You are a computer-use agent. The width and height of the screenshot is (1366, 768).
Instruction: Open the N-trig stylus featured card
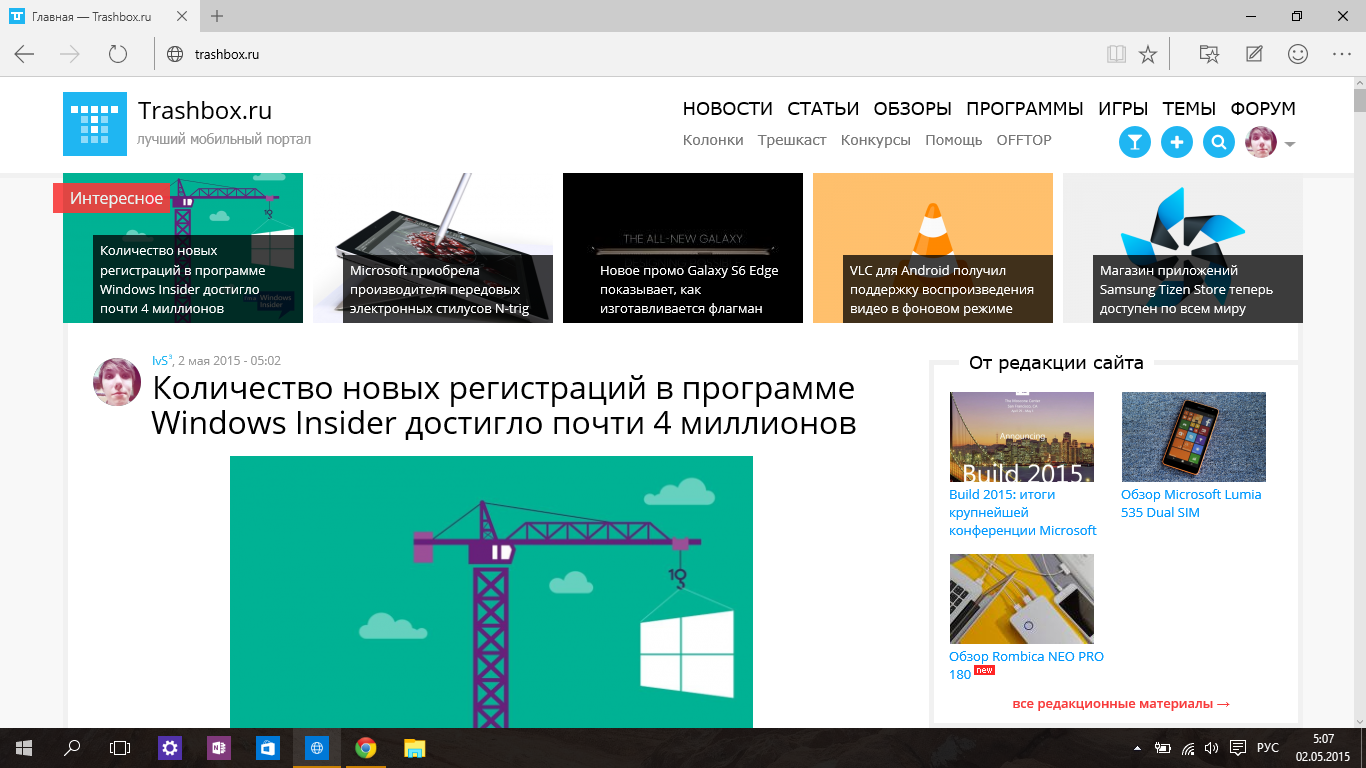(433, 248)
